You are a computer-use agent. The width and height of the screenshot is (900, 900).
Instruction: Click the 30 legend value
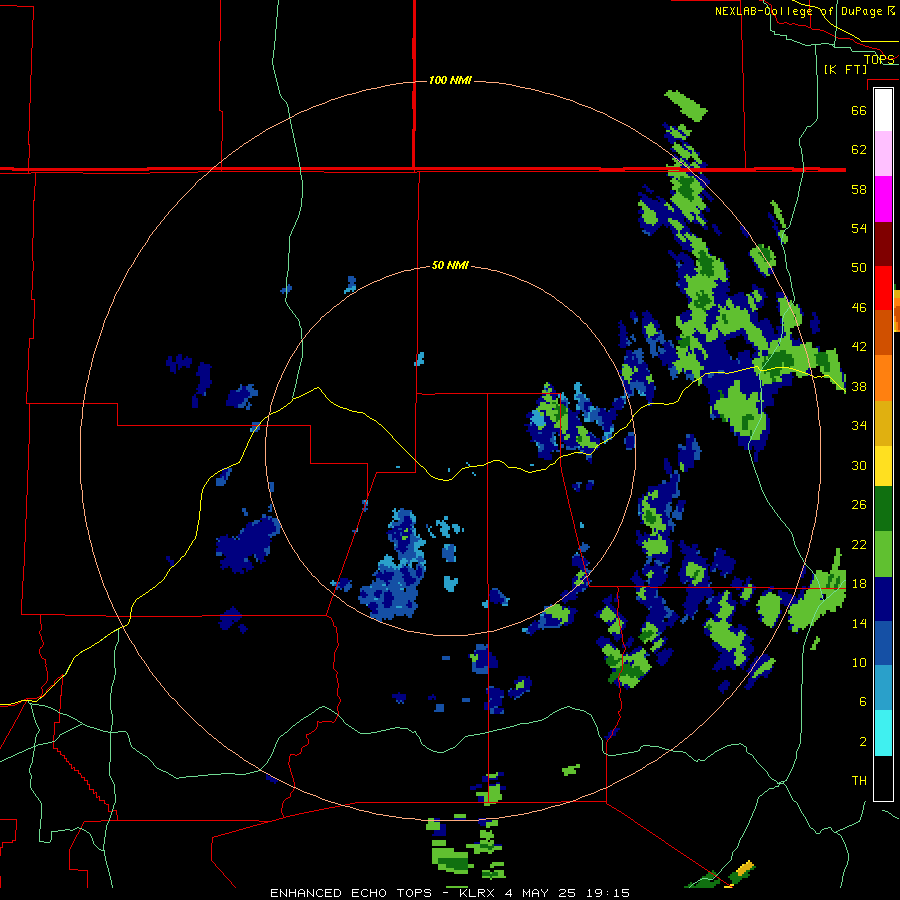(x=859, y=465)
